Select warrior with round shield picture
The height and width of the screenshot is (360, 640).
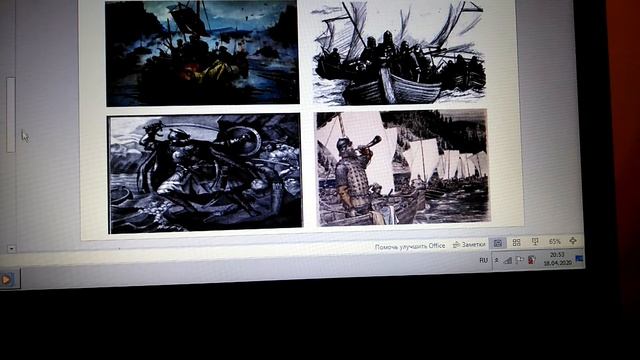206,173
